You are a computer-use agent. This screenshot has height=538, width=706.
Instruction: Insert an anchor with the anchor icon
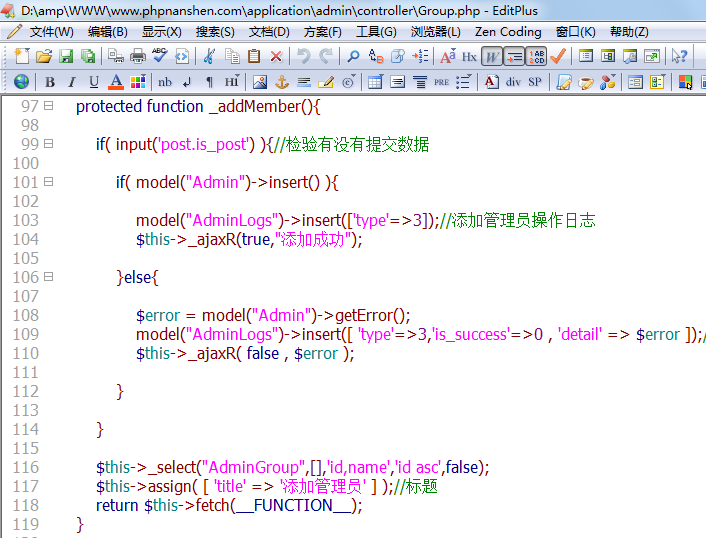[282, 82]
